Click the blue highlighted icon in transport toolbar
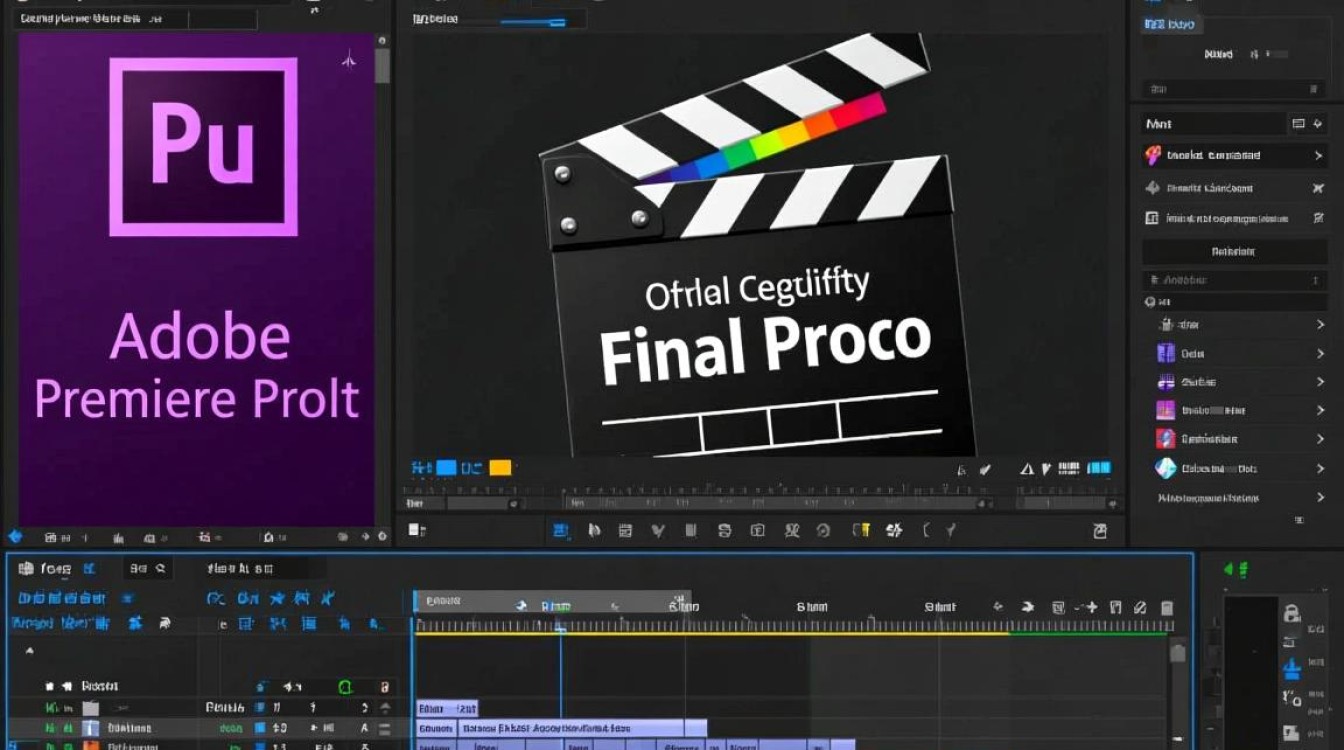This screenshot has height=750, width=1344. click(561, 531)
